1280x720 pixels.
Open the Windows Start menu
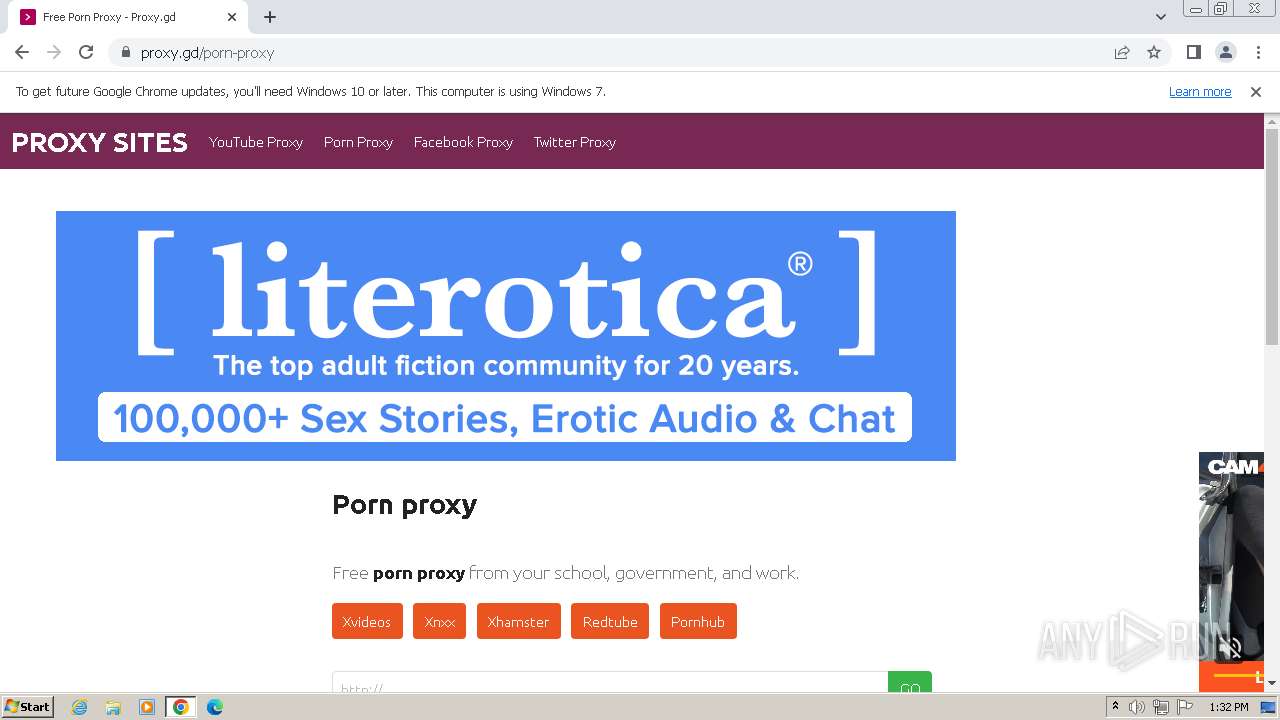tap(27, 707)
